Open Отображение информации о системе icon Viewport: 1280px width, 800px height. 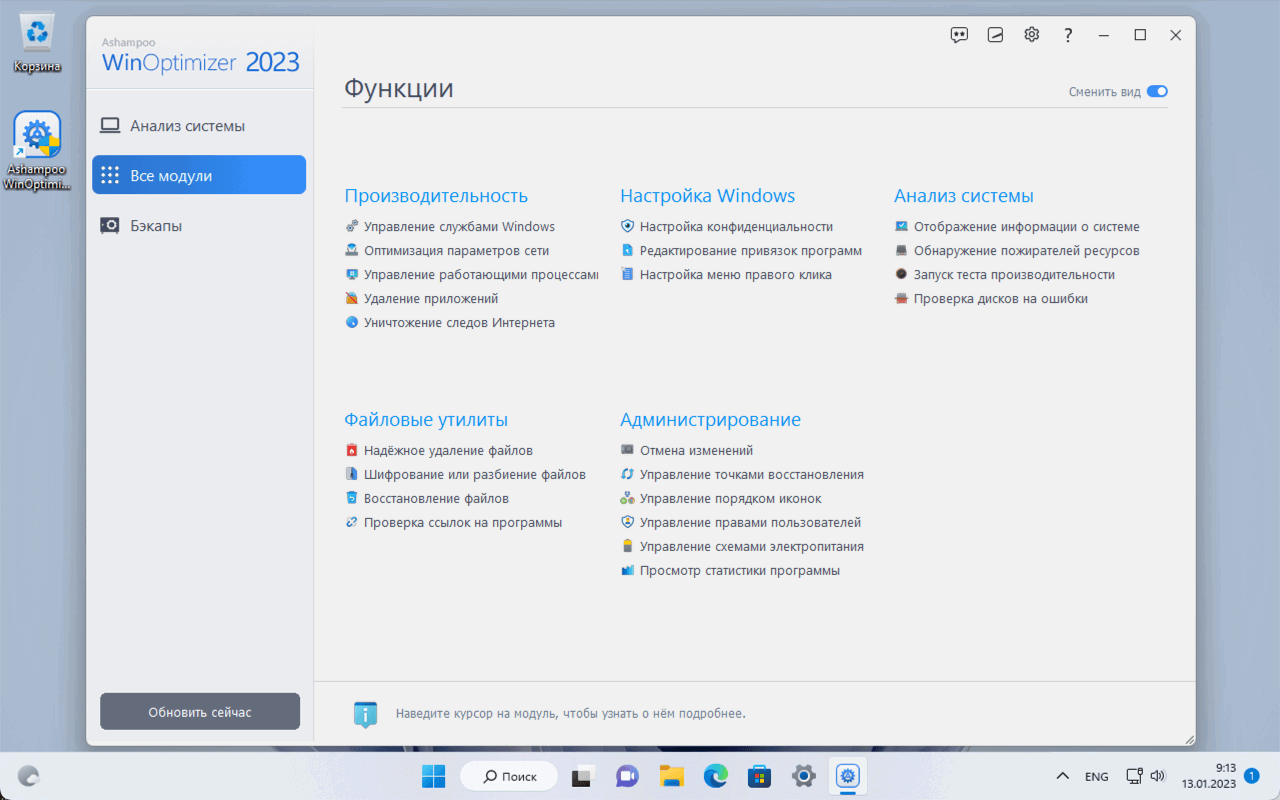click(x=901, y=227)
